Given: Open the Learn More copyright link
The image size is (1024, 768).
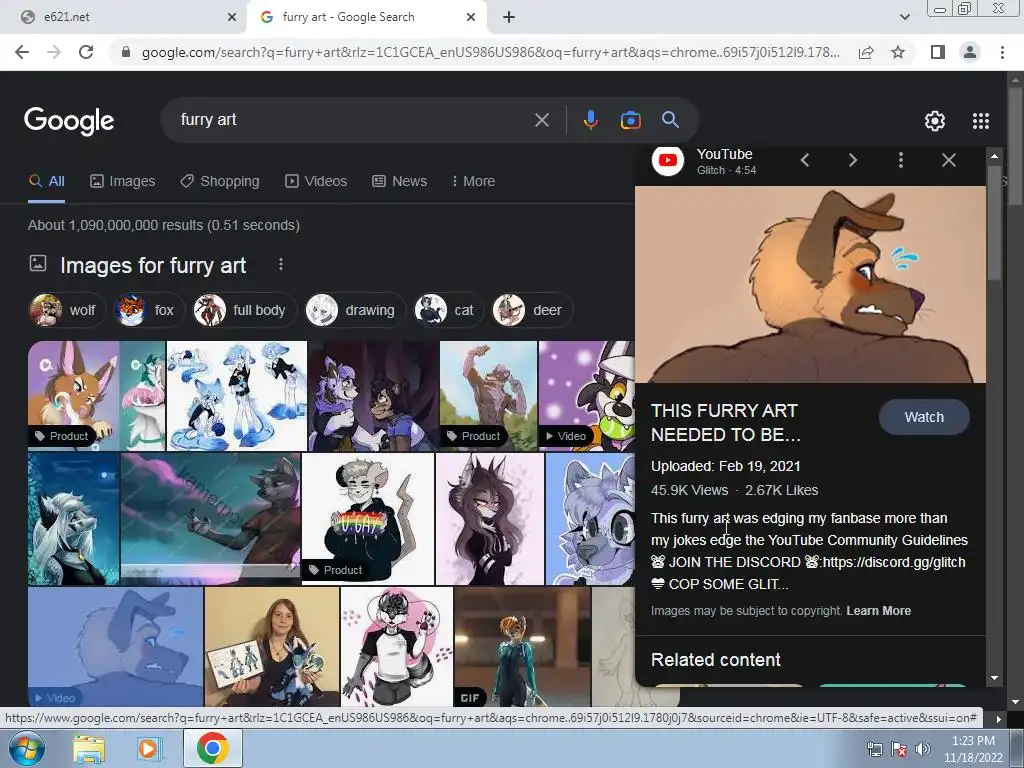Looking at the screenshot, I should point(878,611).
